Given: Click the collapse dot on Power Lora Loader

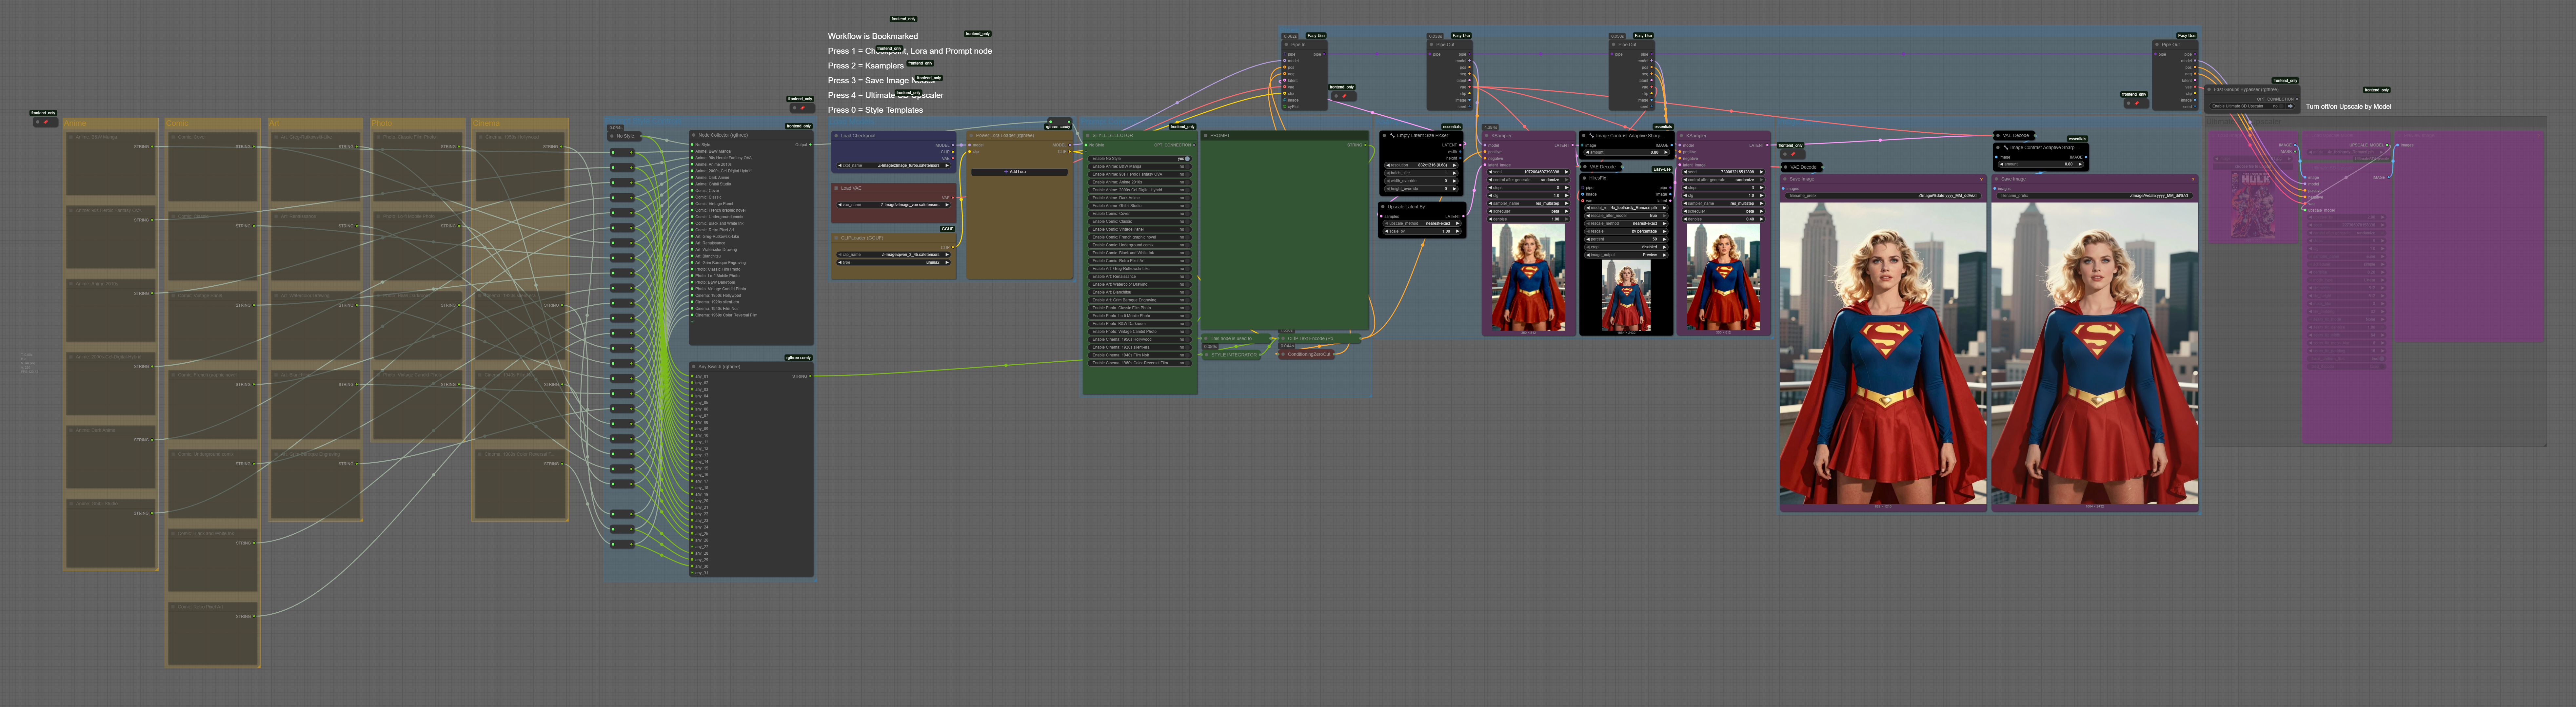Looking at the screenshot, I should click(x=971, y=136).
